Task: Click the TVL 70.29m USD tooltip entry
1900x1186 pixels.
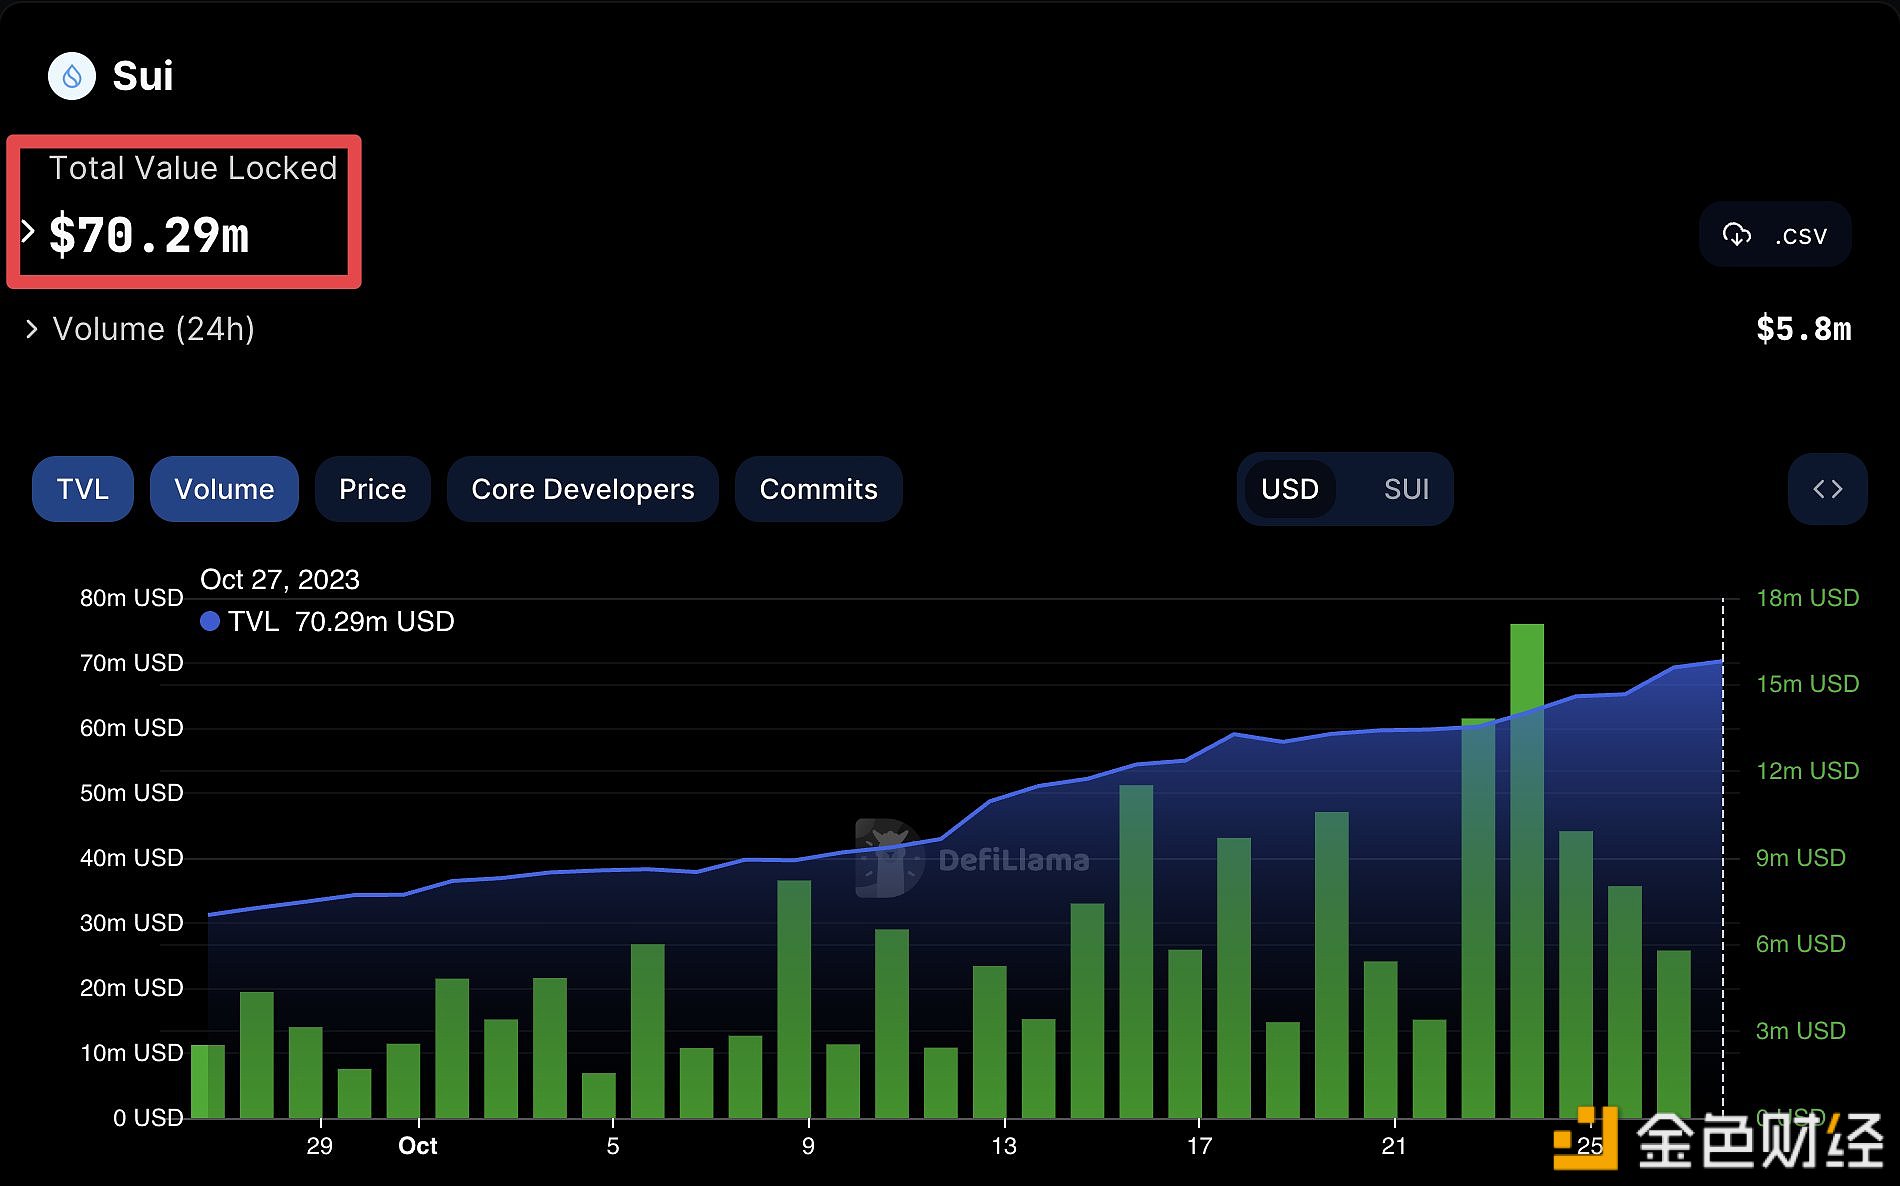Action: click(x=327, y=622)
